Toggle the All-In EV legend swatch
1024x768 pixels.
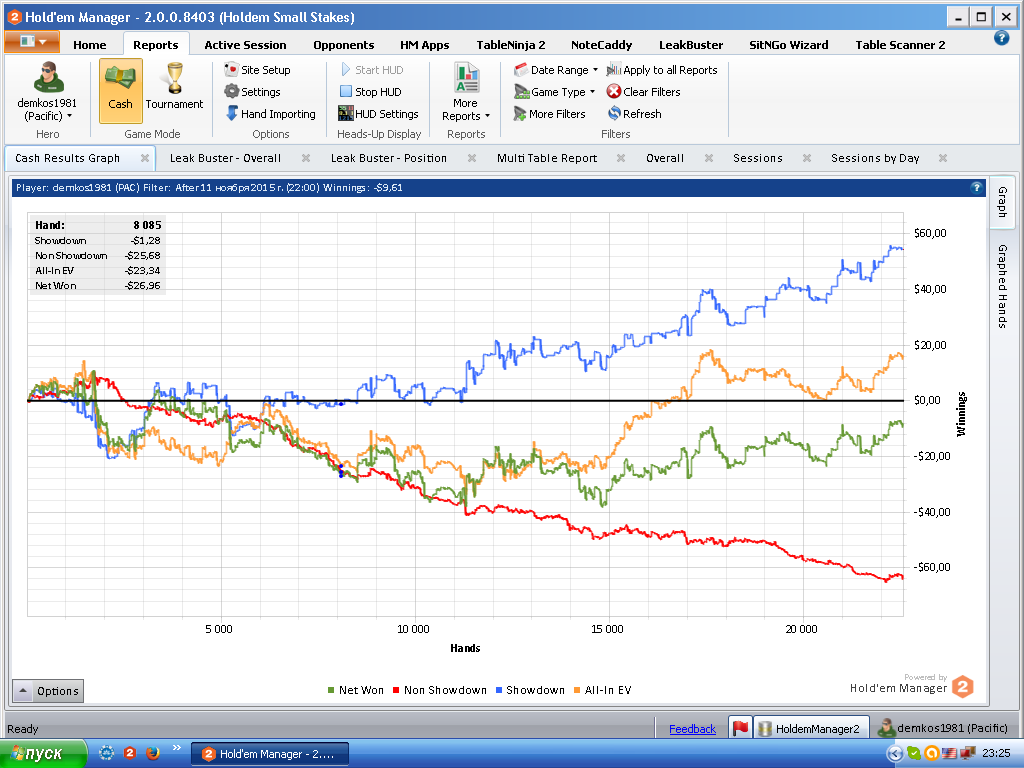[577, 690]
